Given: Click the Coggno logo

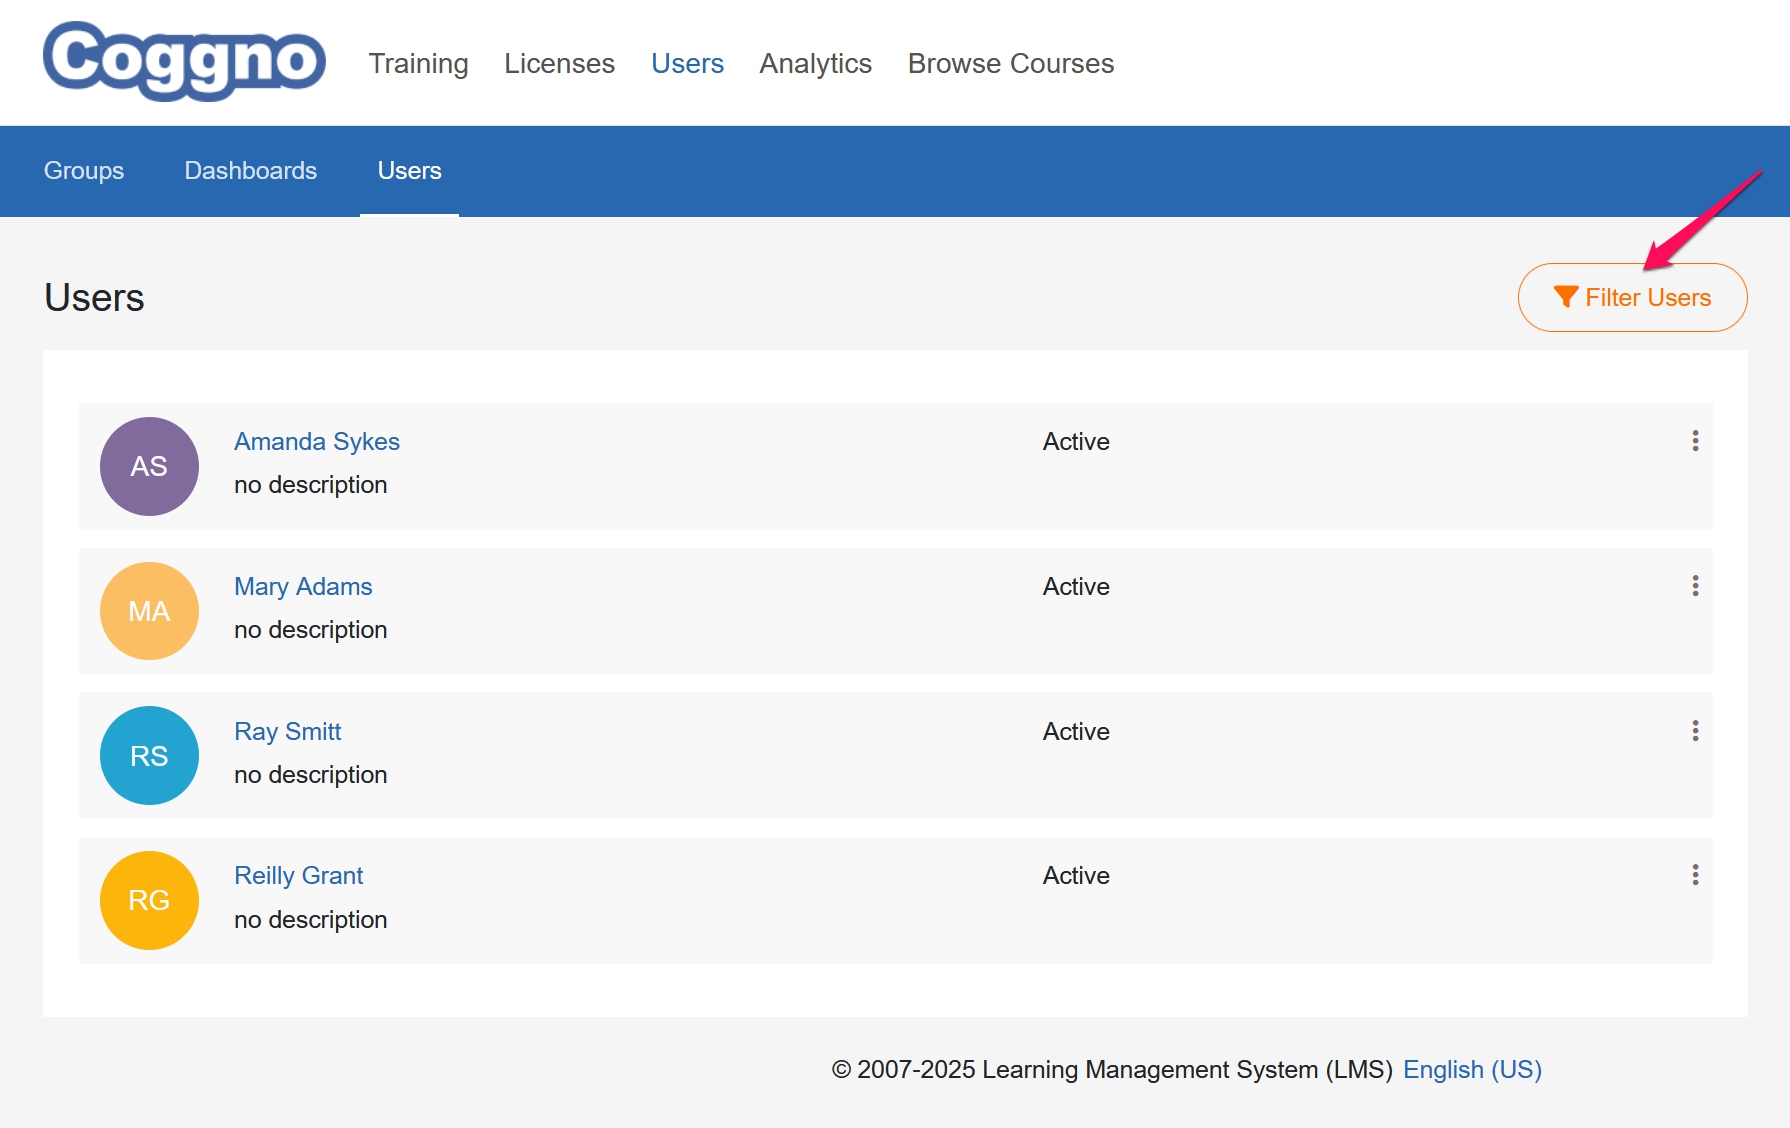Looking at the screenshot, I should tap(184, 61).
